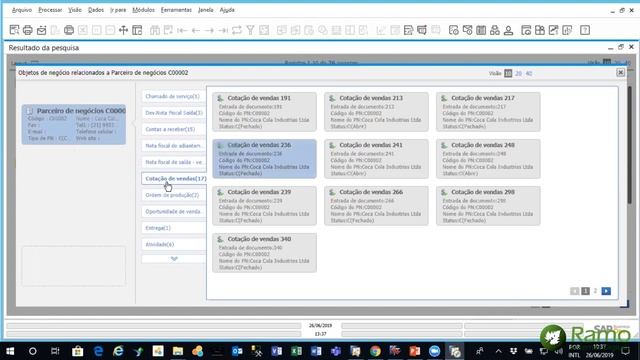The width and height of the screenshot is (640, 360).
Task: Open the Dados menu
Action: pos(96,10)
